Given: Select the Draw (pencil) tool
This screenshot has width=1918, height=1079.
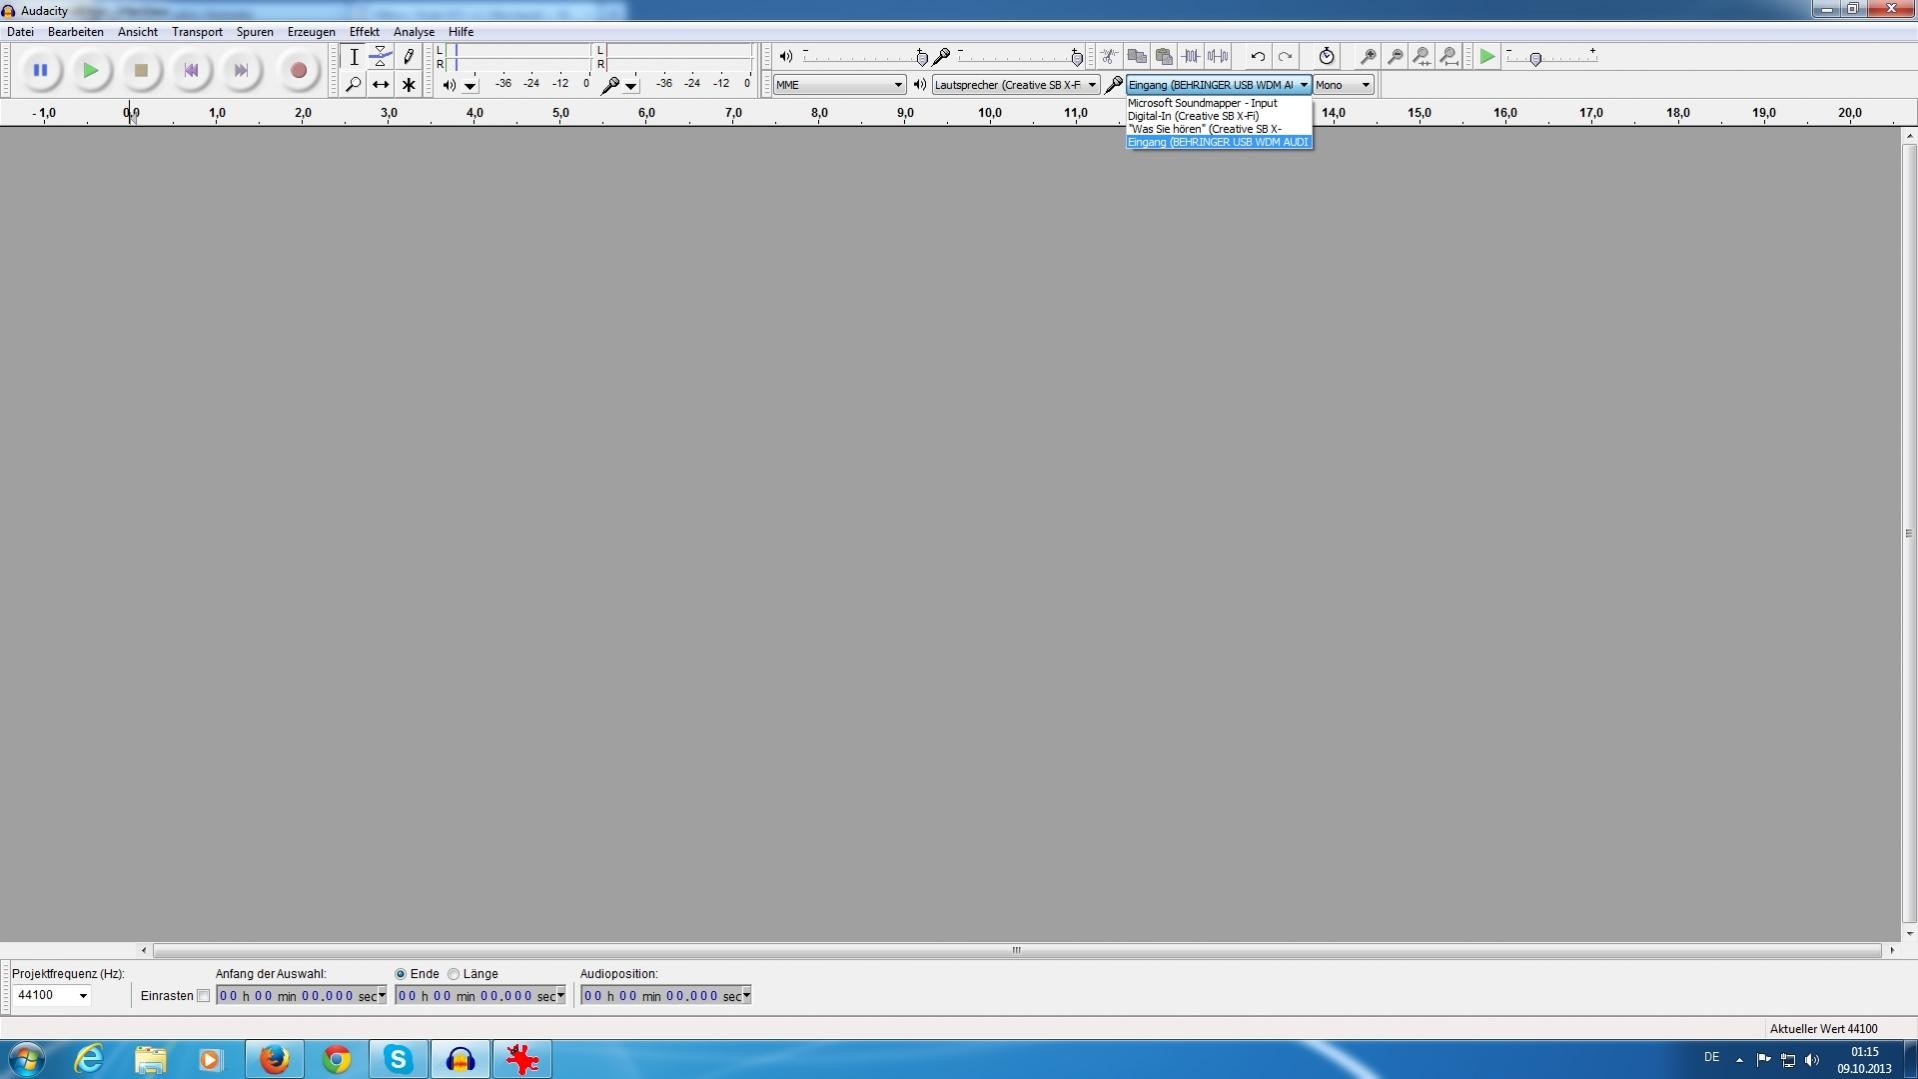Looking at the screenshot, I should pyautogui.click(x=408, y=57).
